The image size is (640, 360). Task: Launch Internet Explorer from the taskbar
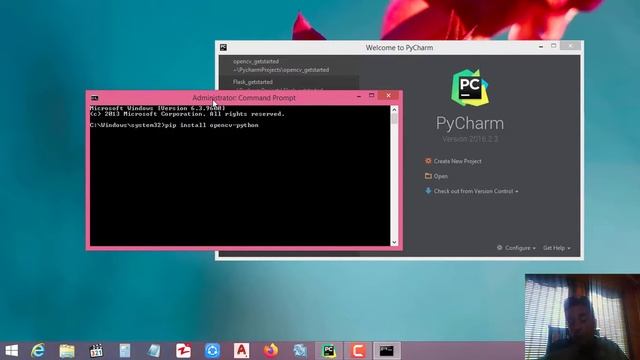[38, 351]
